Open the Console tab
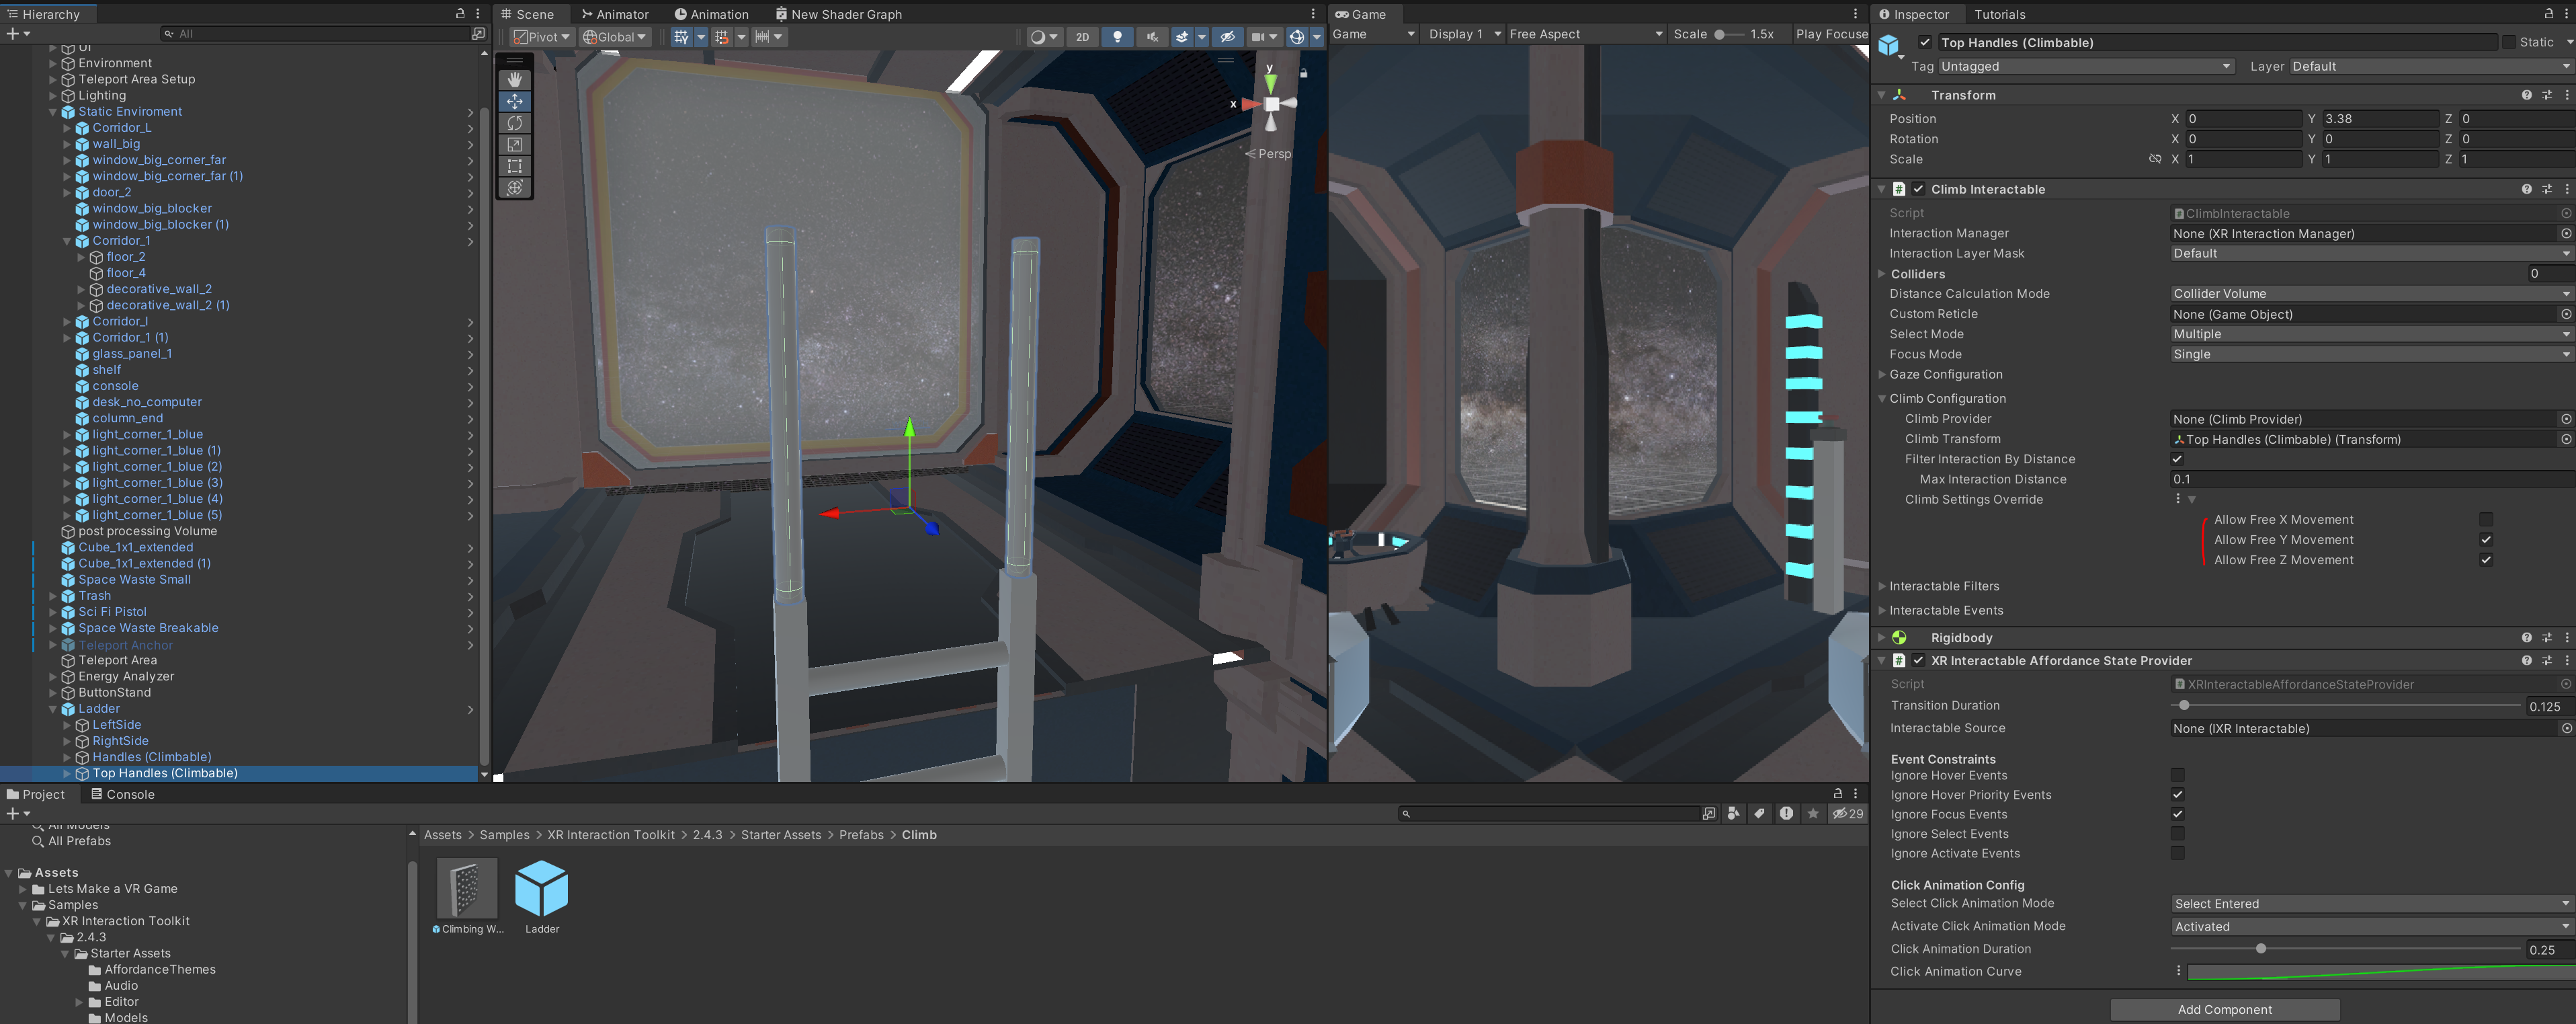 tap(123, 794)
